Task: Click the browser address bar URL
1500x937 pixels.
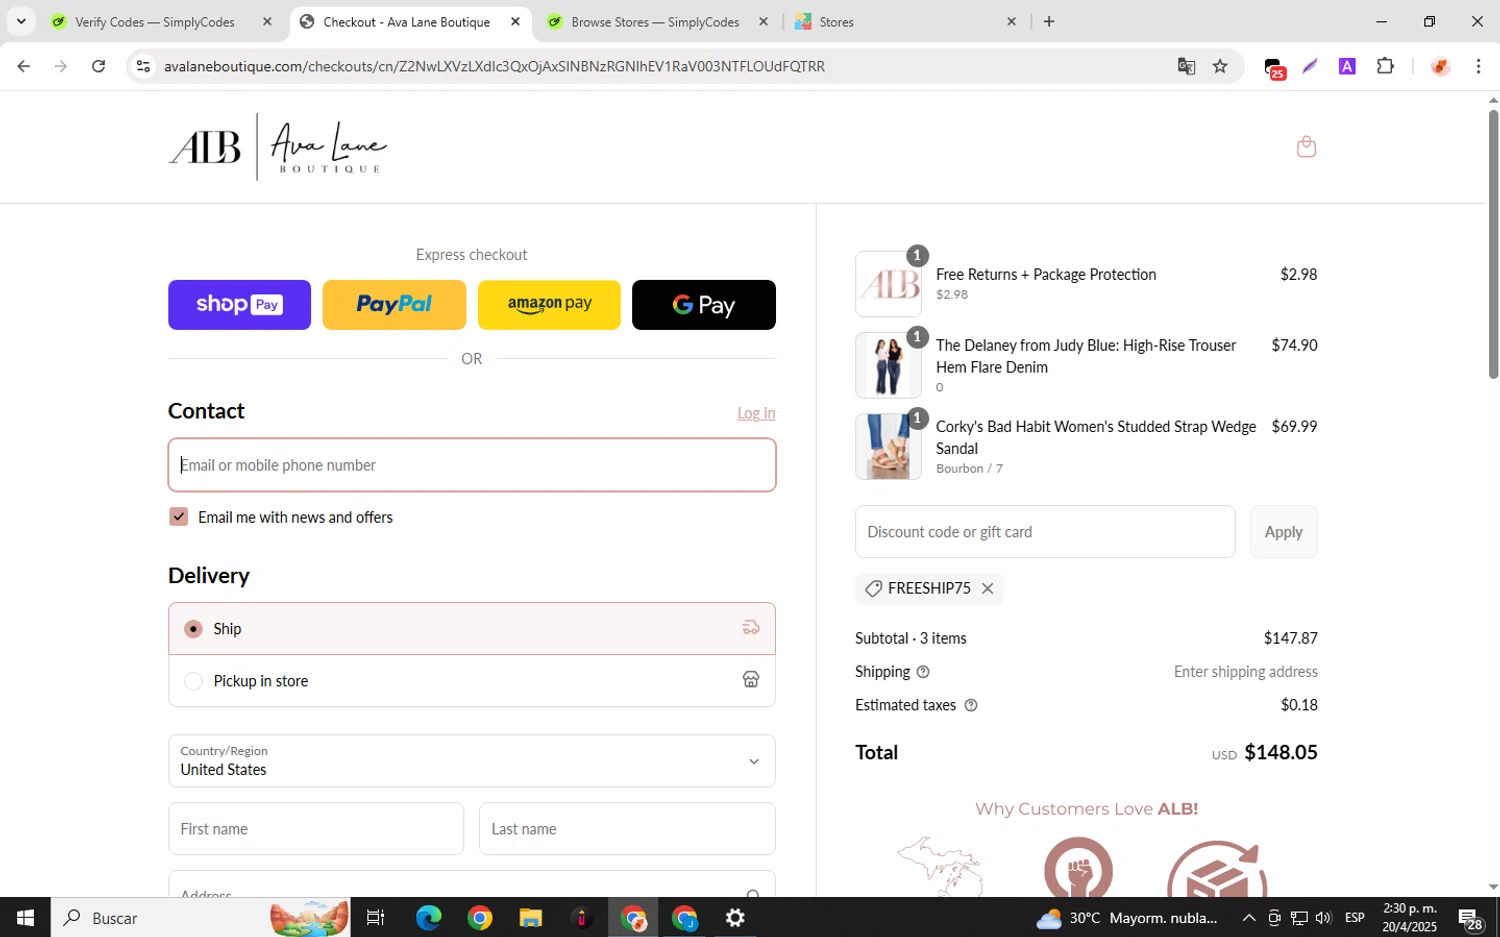Action: coord(494,66)
